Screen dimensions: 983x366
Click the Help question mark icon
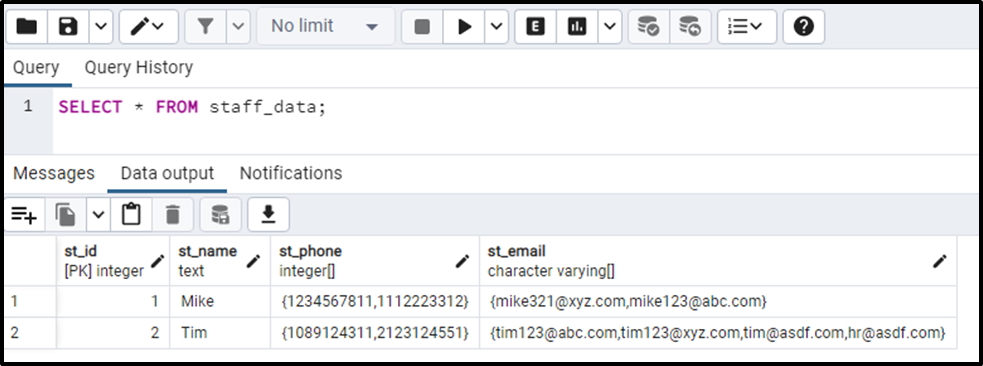pyautogui.click(x=804, y=26)
